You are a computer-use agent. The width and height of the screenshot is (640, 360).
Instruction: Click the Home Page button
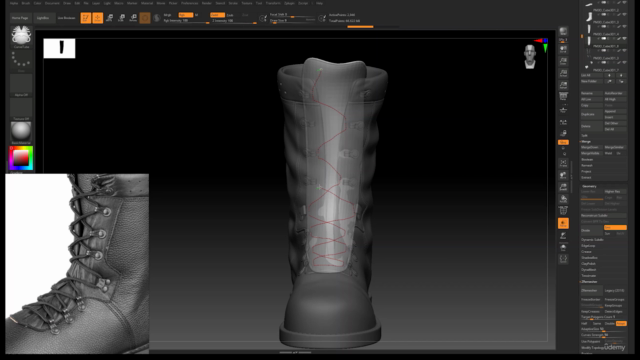20,18
